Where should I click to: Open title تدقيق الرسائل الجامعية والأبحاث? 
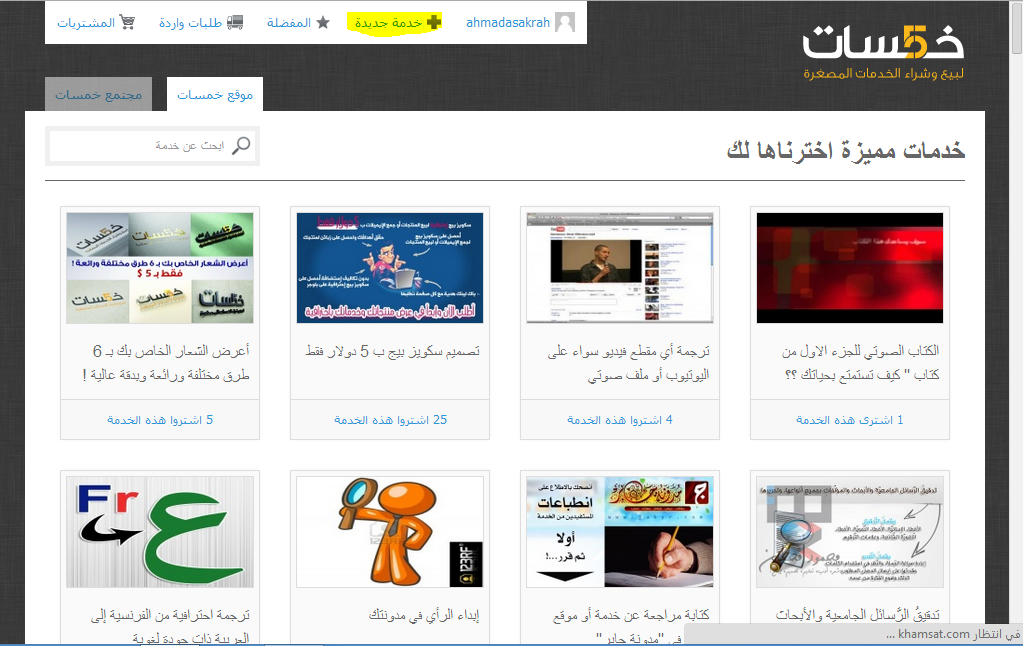857,615
